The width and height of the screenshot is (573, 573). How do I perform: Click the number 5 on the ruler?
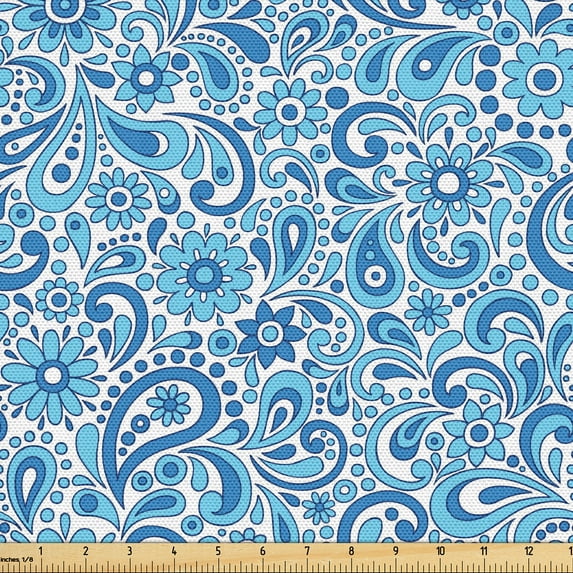click(x=218, y=551)
